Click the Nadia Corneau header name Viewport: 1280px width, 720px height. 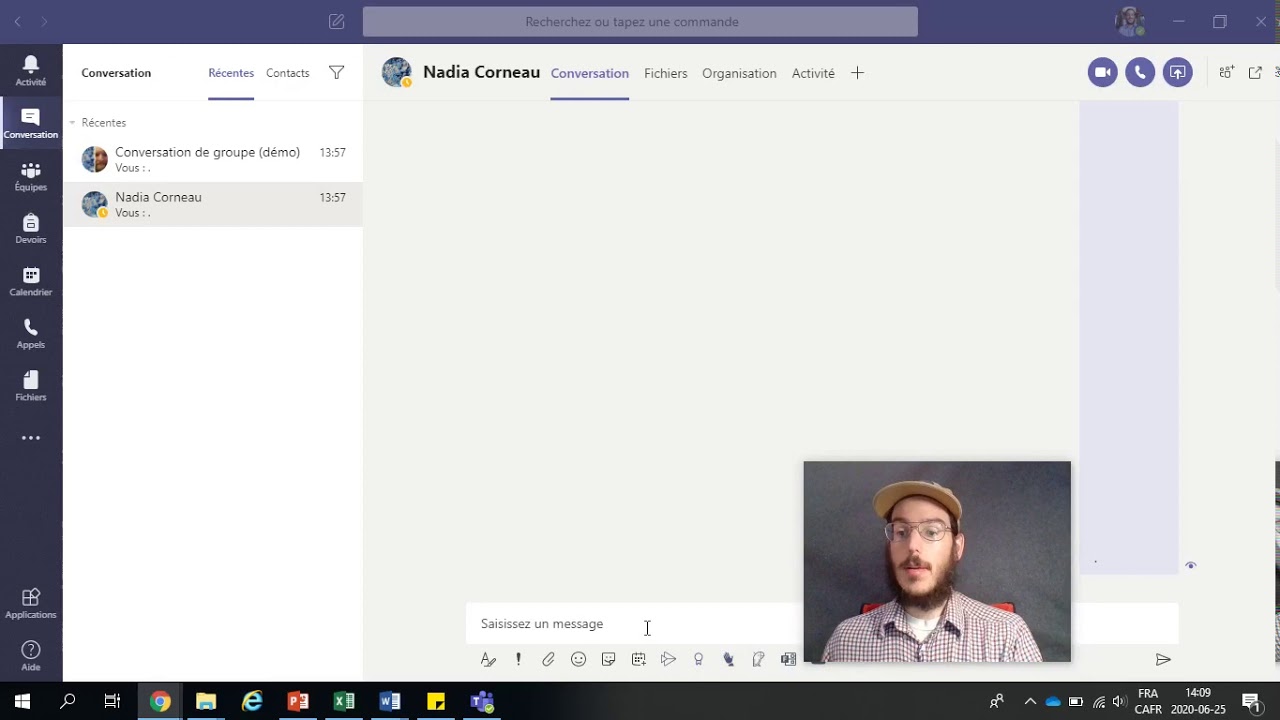pos(481,72)
